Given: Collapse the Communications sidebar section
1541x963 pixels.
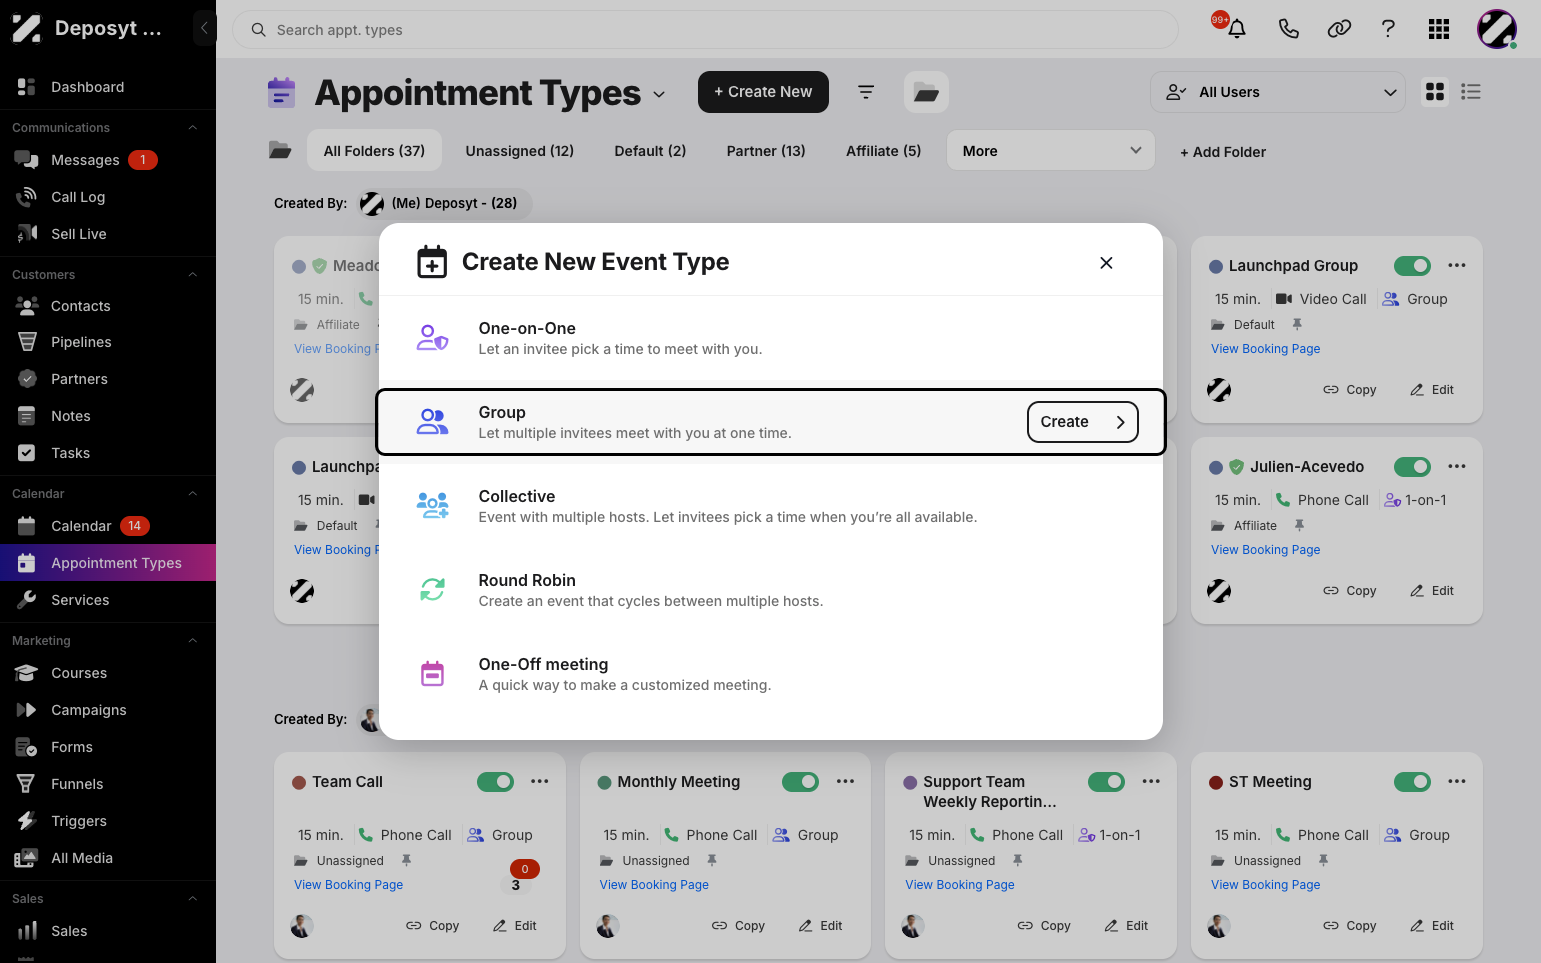Looking at the screenshot, I should (193, 128).
